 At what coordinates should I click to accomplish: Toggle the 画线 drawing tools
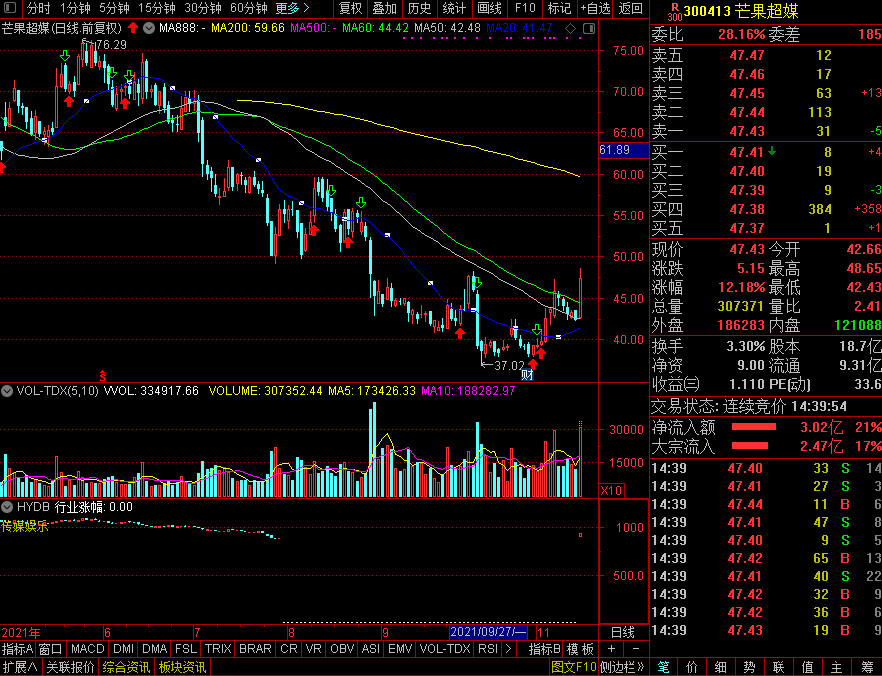(489, 8)
